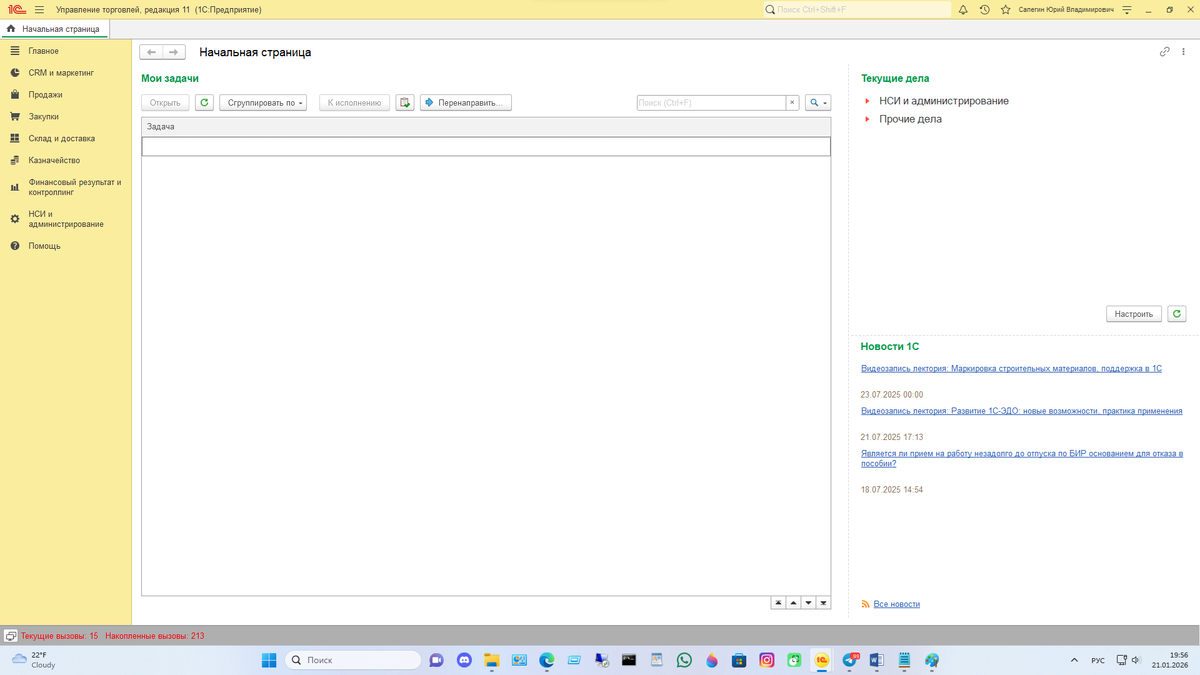Open НСИ и администрирование sidebar section

[65, 219]
